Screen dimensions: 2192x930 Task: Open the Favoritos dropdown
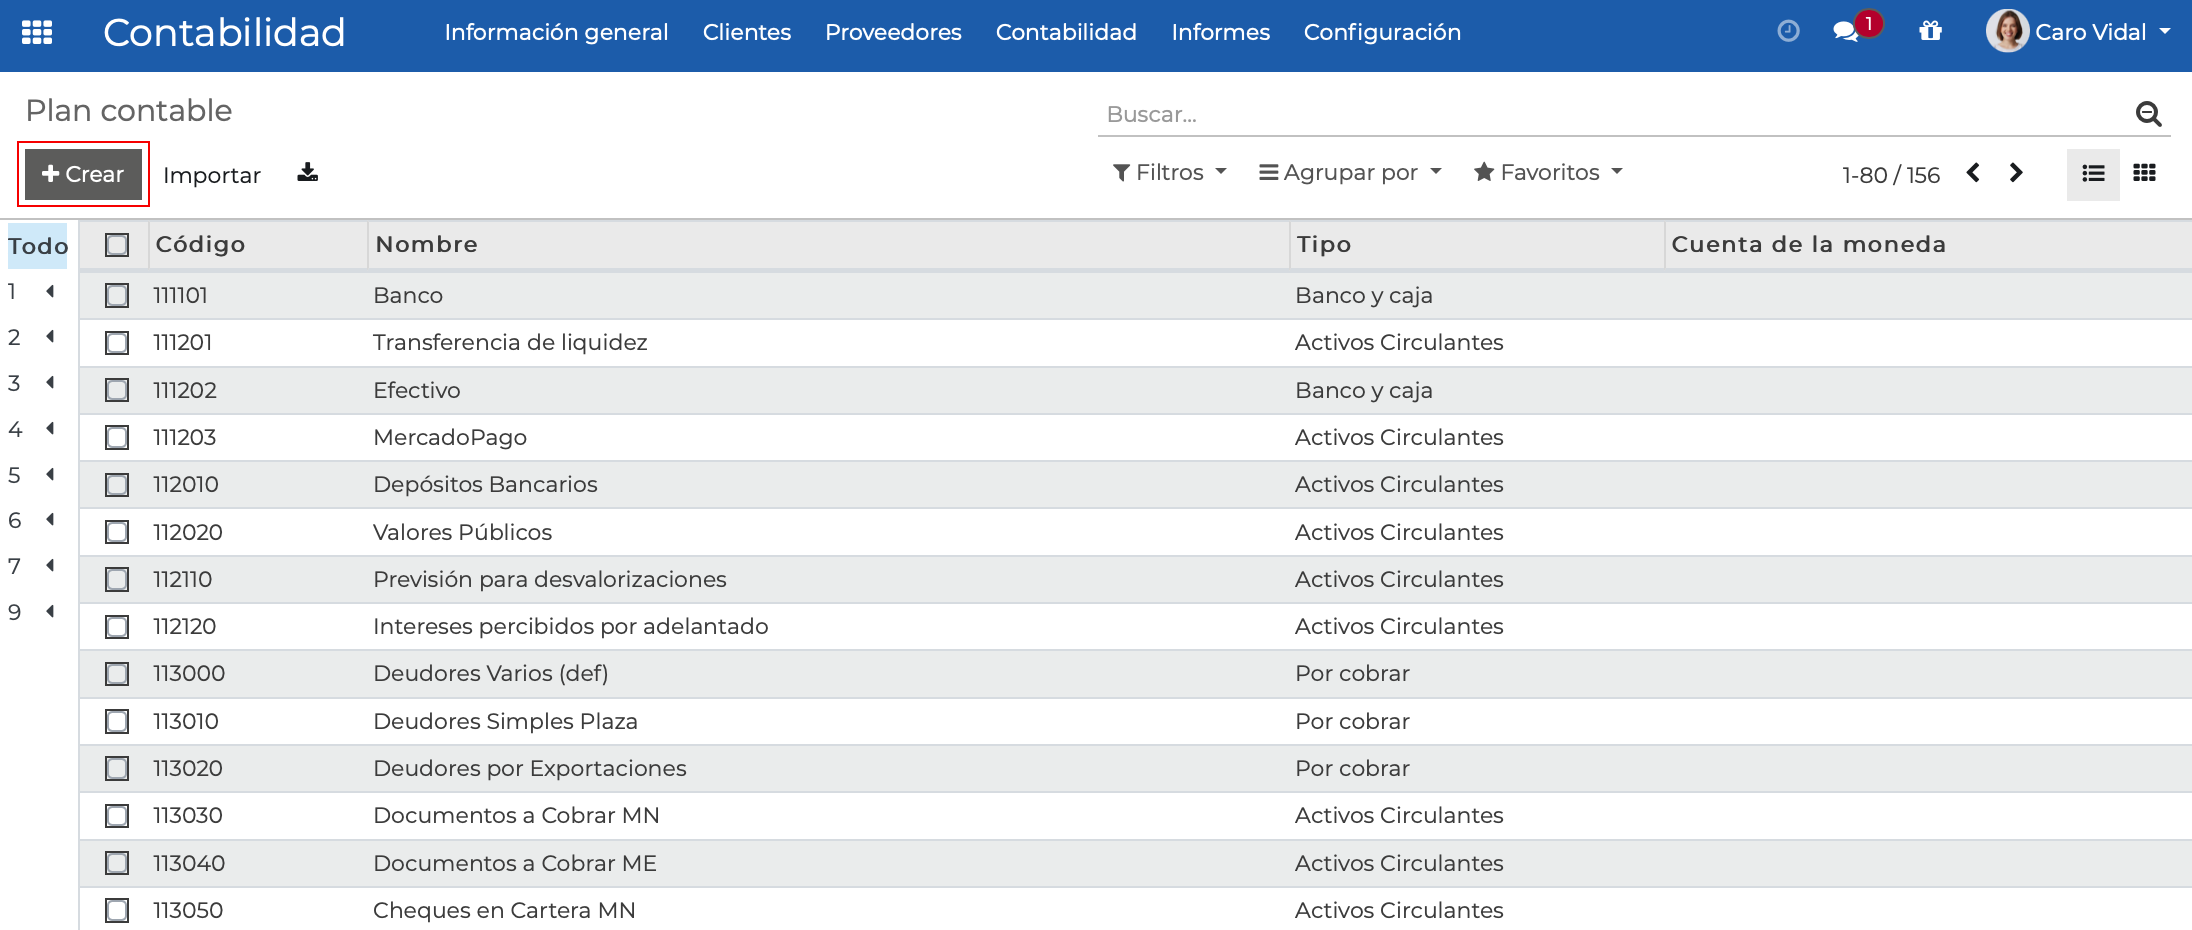pyautogui.click(x=1546, y=172)
